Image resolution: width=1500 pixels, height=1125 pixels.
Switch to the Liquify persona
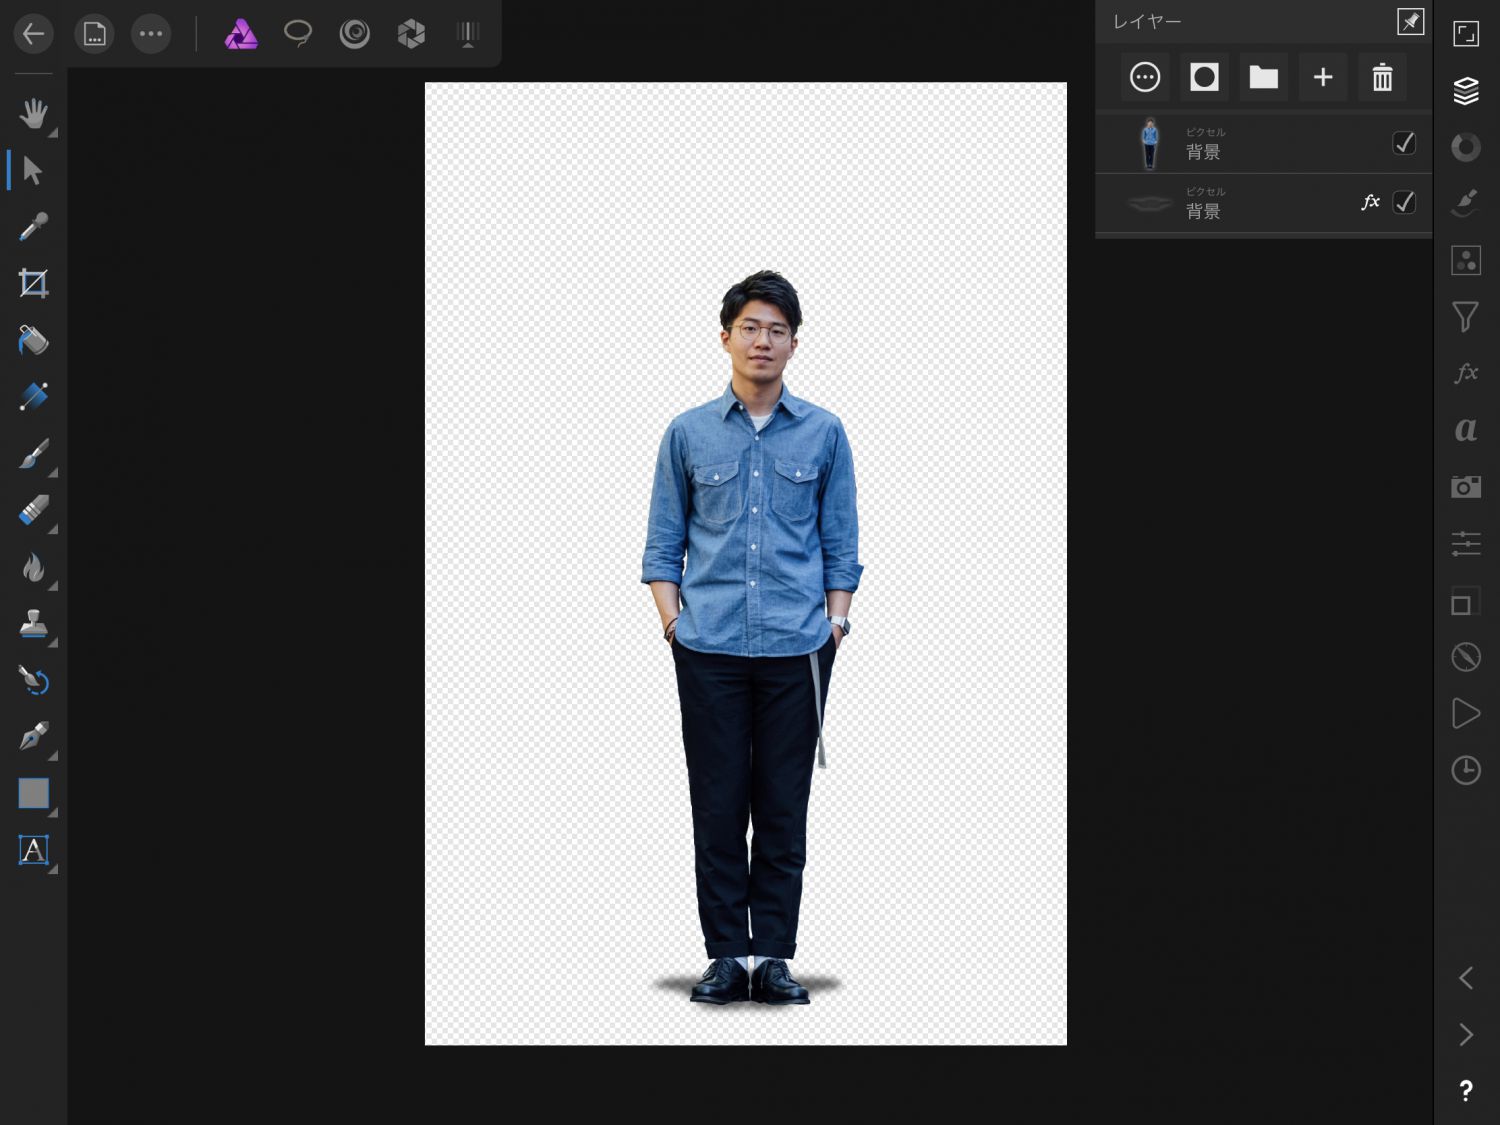[354, 34]
